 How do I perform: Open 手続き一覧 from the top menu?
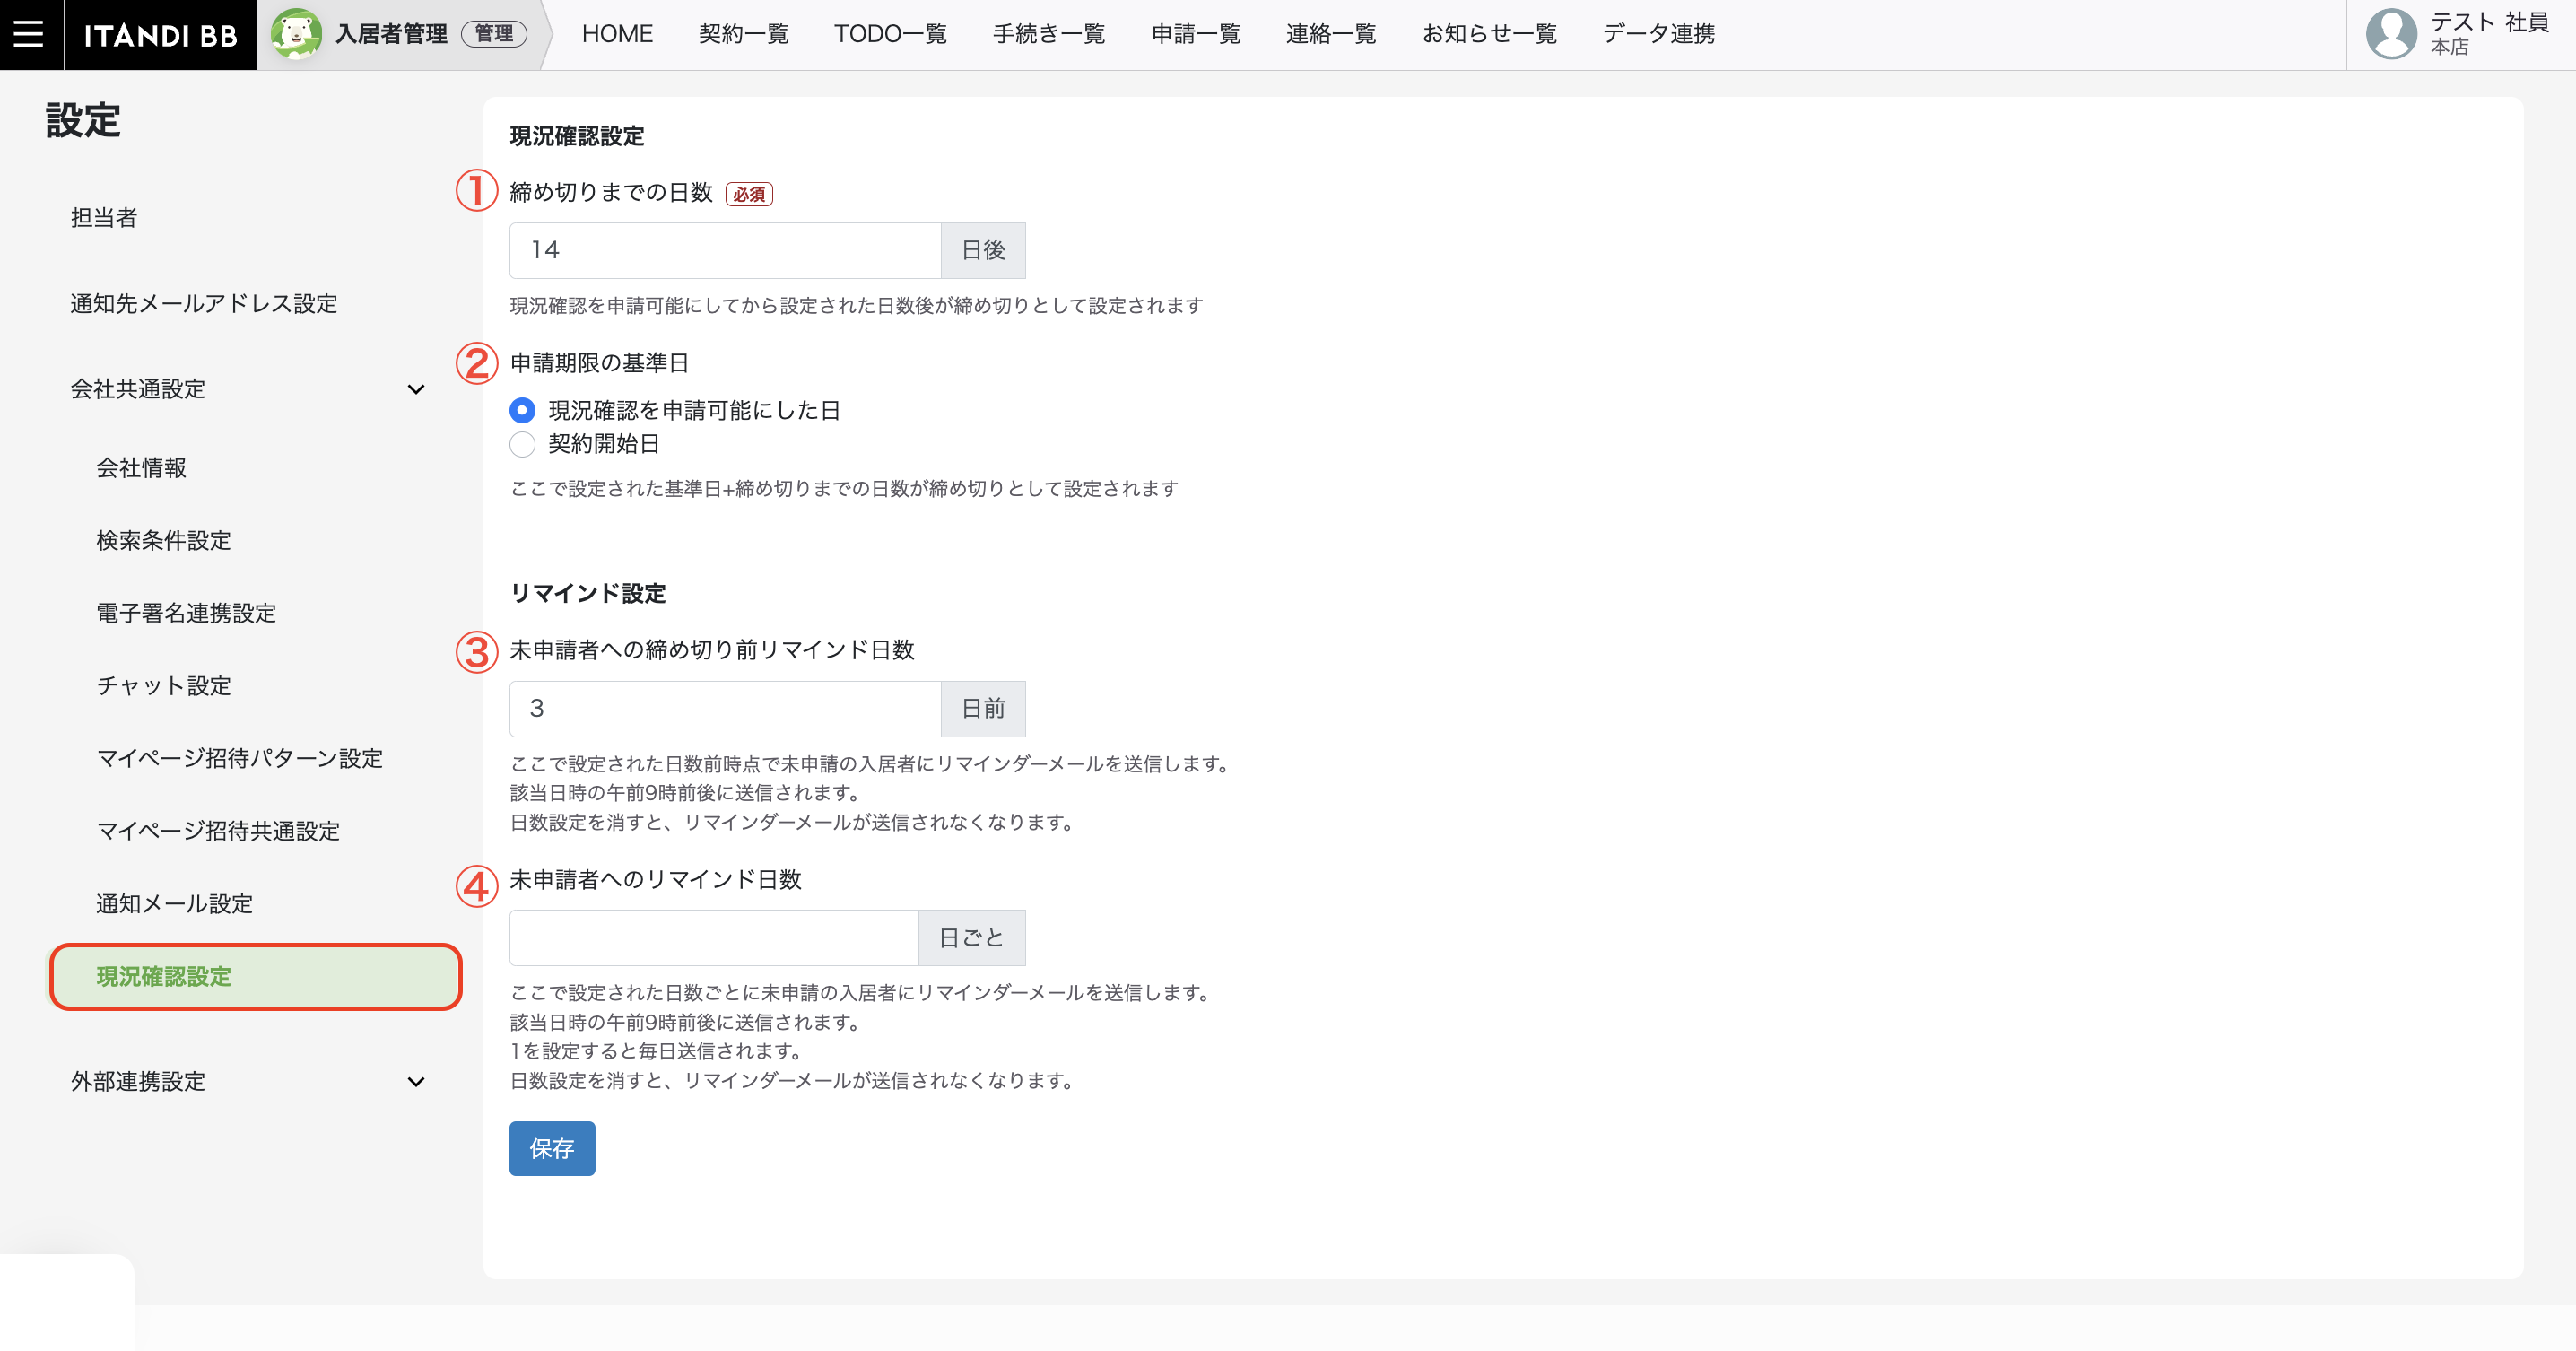[x=1049, y=34]
